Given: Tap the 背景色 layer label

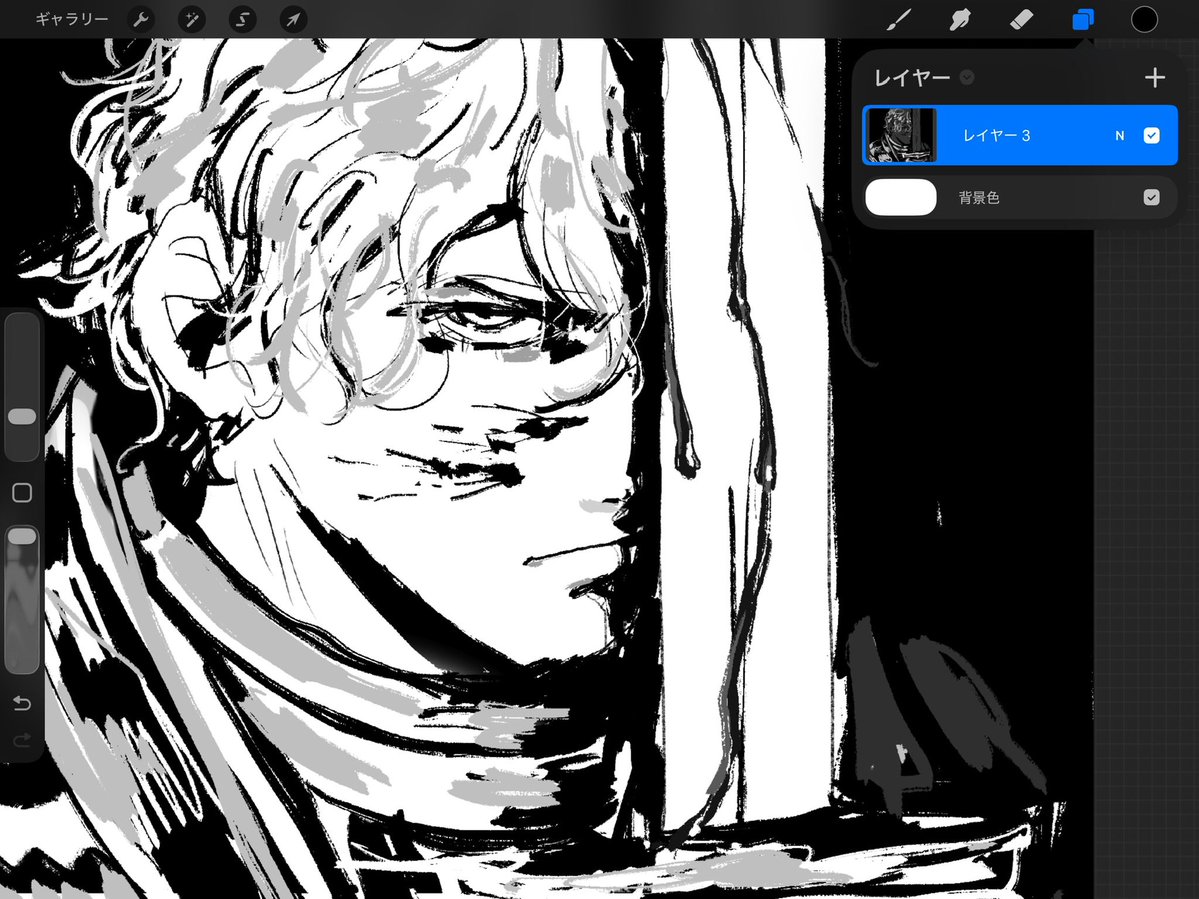Looking at the screenshot, I should click(x=979, y=197).
